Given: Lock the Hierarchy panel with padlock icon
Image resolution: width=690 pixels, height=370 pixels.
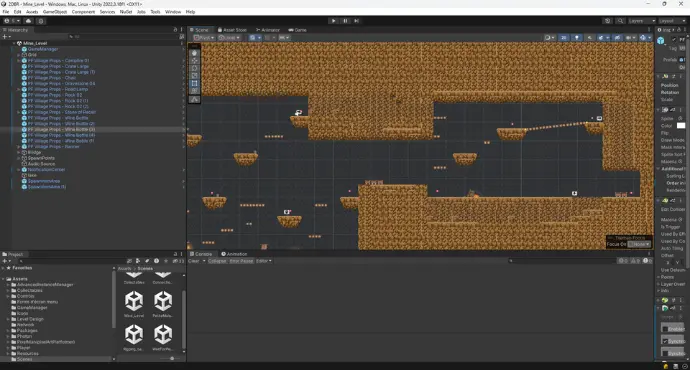Looking at the screenshot, I should point(175,30).
